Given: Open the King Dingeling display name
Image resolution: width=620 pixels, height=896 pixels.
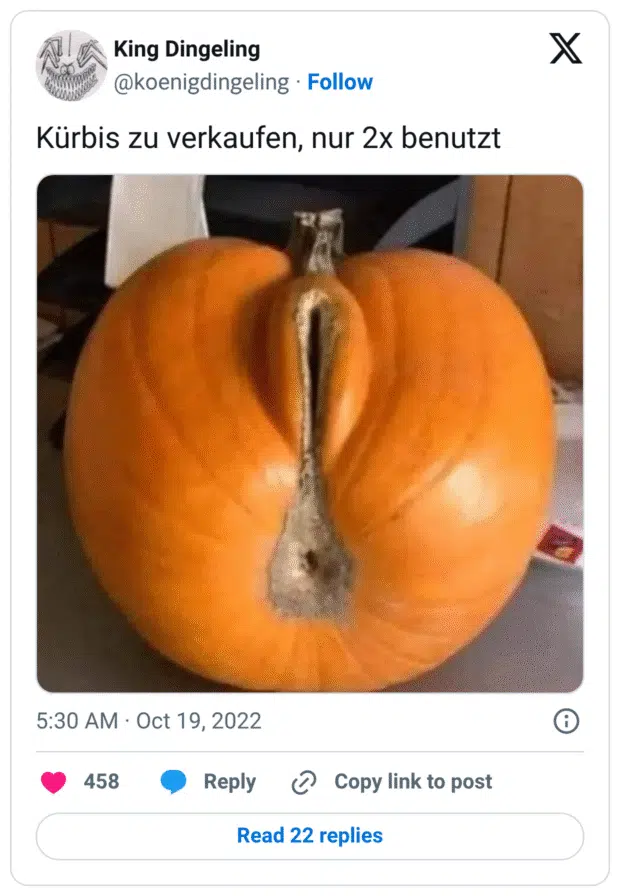Looking at the screenshot, I should [187, 49].
